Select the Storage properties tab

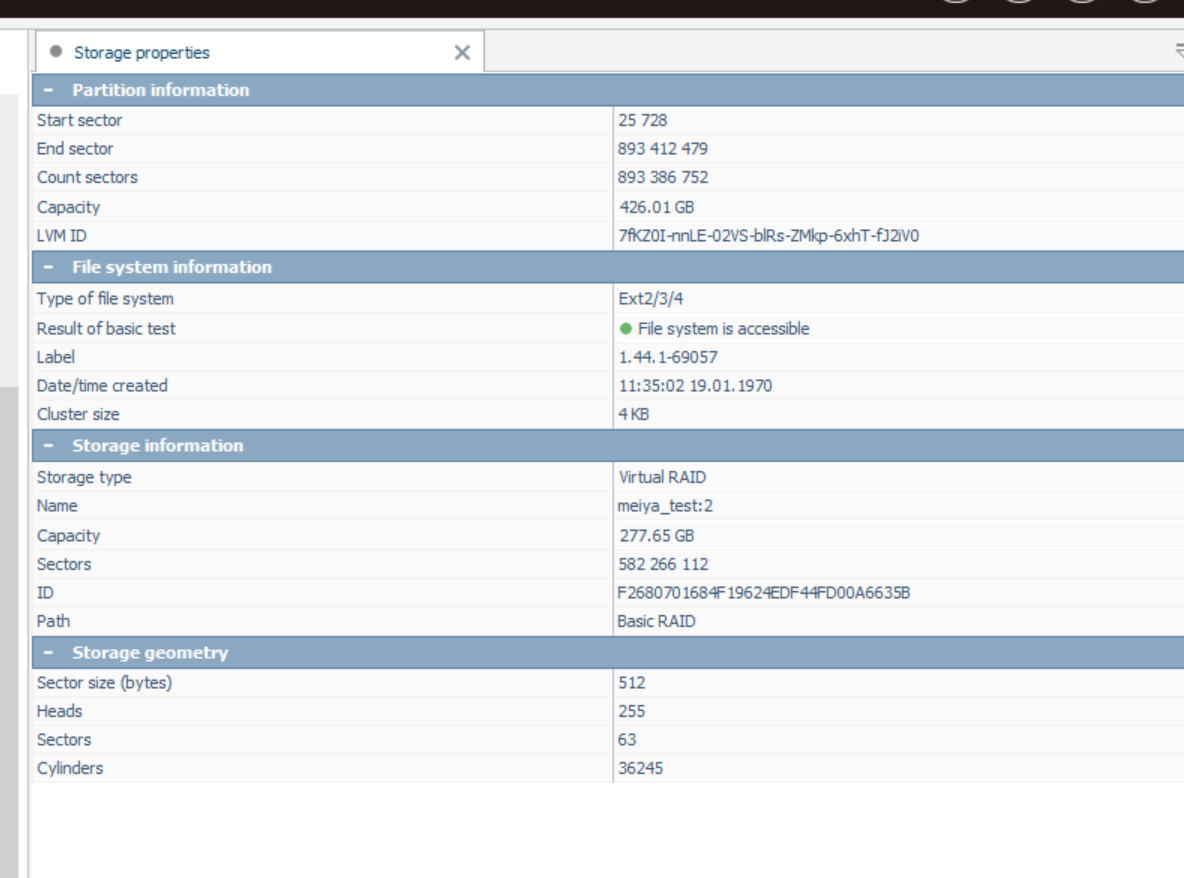point(259,52)
